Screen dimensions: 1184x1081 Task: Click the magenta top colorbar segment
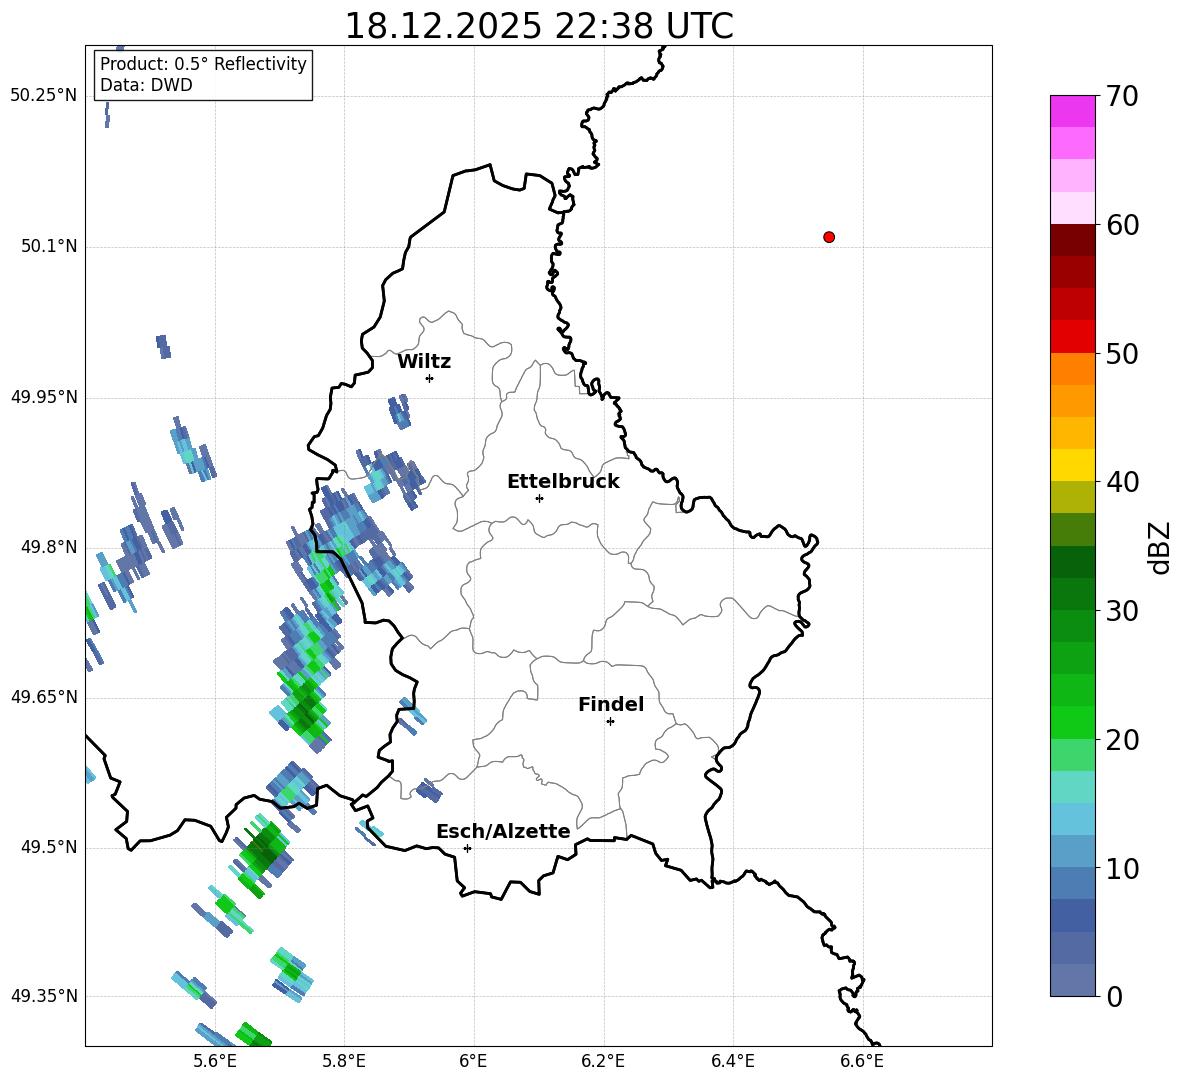pos(1072,111)
